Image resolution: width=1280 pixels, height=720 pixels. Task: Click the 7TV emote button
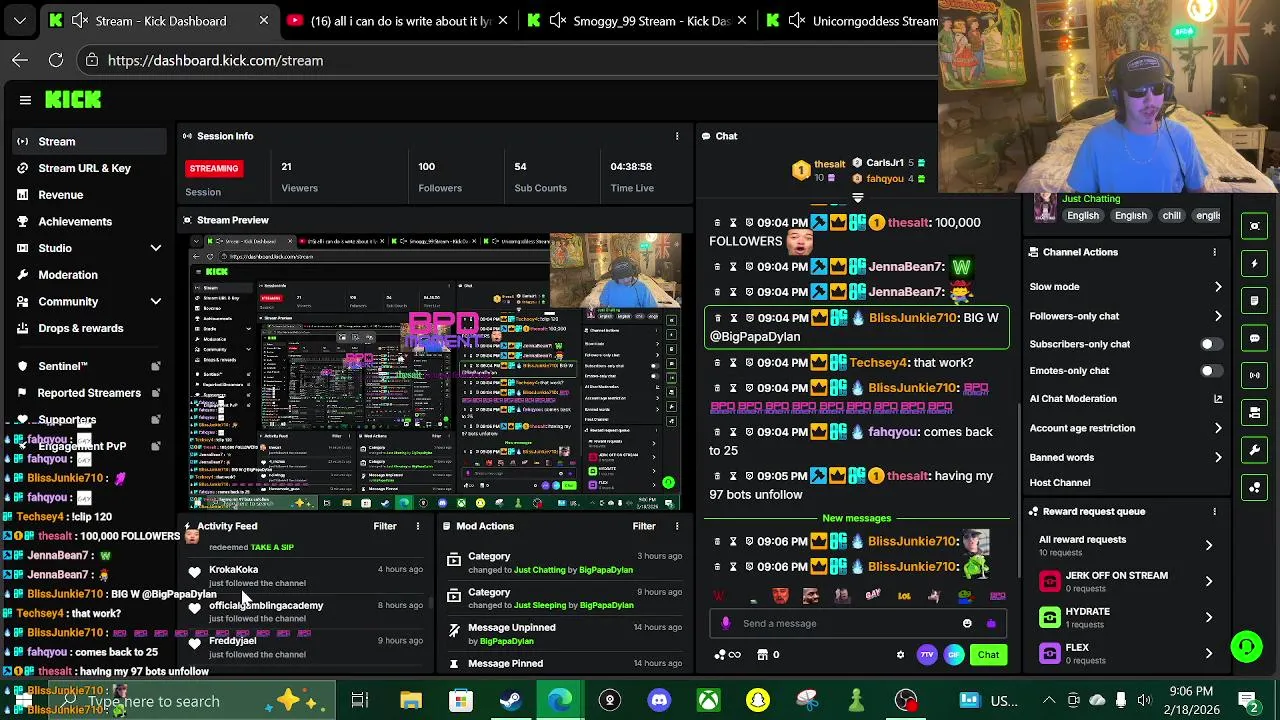pyautogui.click(x=927, y=655)
